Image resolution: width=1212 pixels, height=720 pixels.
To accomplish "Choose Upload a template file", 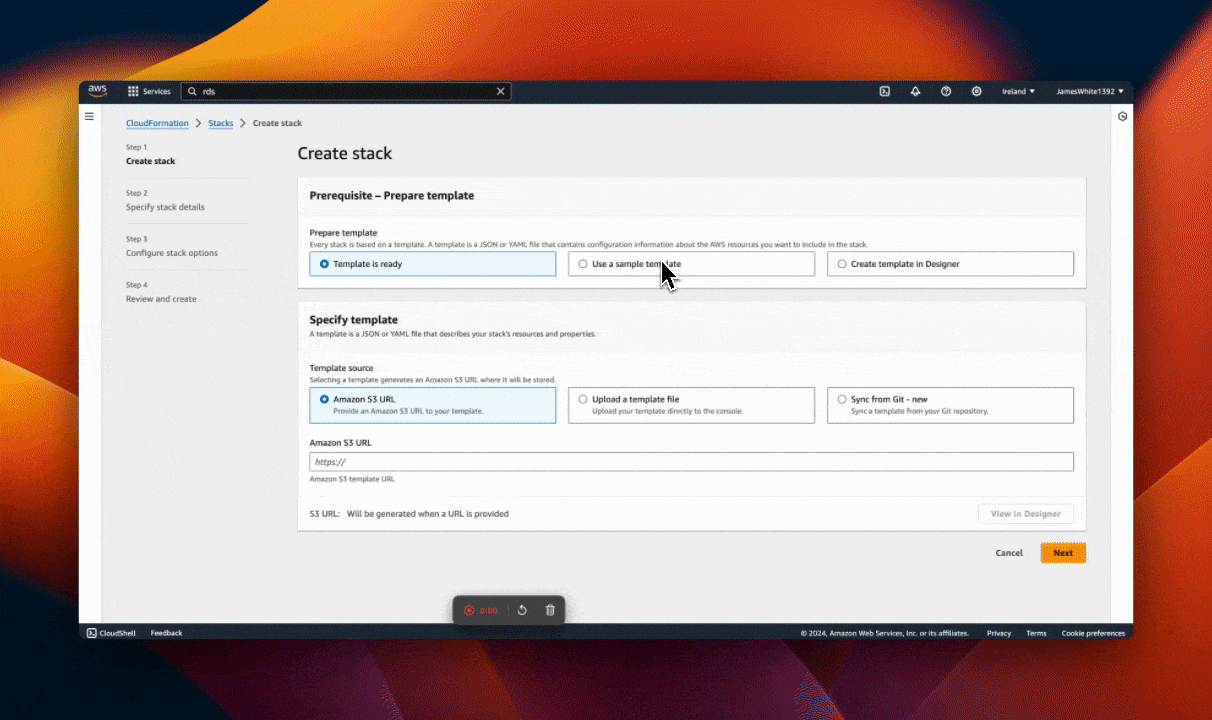I will 691,405.
